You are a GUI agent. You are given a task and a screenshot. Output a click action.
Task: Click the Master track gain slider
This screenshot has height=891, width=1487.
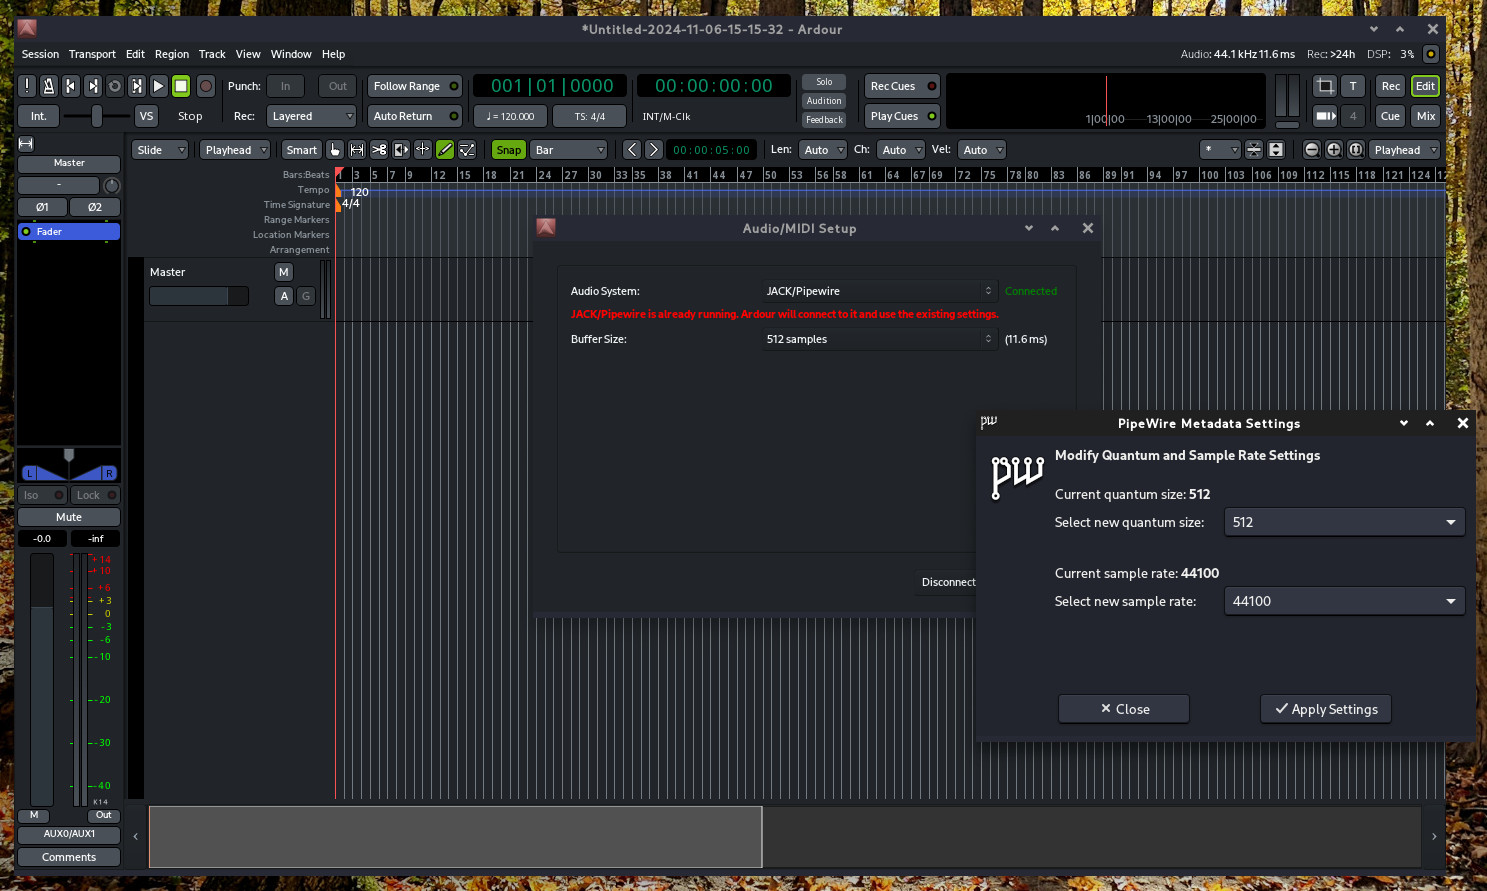[199, 296]
